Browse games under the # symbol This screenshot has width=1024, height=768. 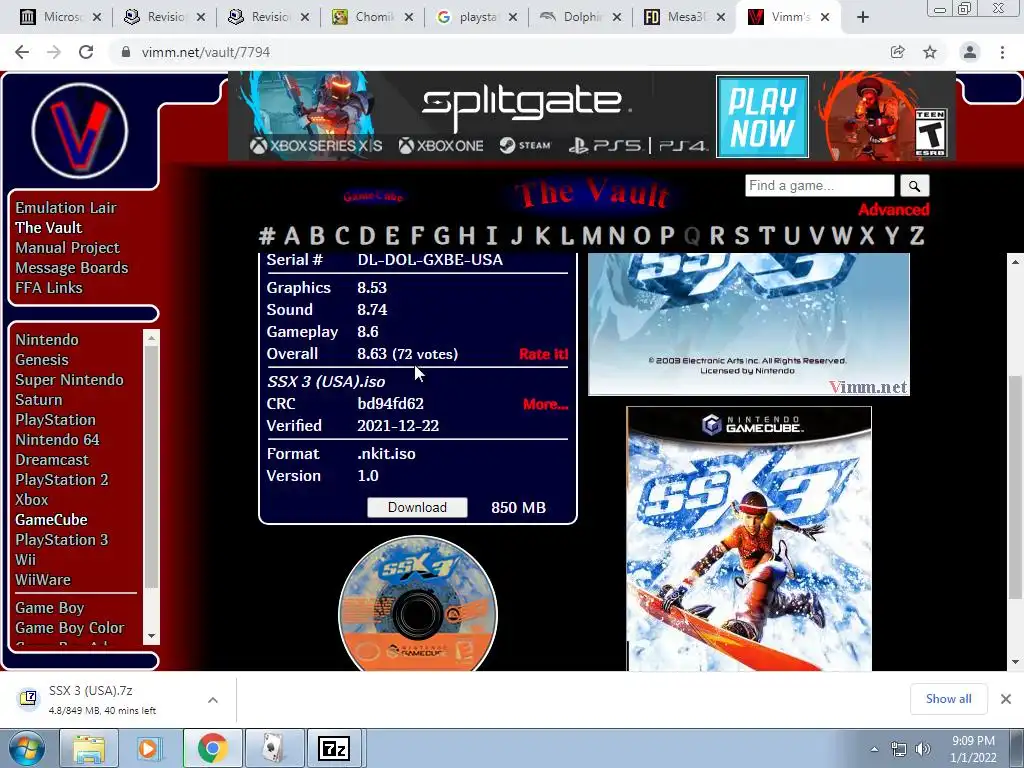[266, 236]
